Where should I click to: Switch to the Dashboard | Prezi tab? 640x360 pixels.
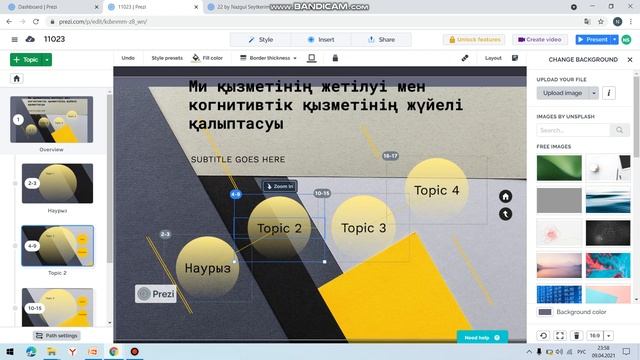(52, 7)
